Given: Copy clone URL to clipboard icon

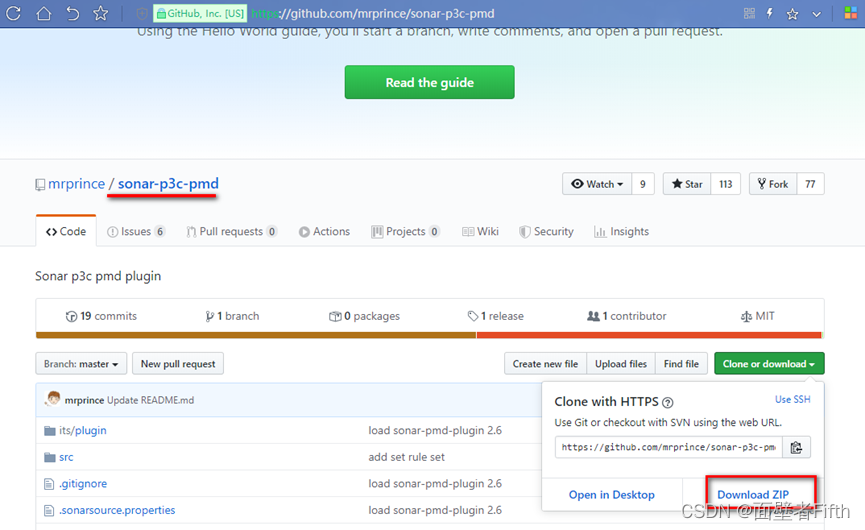Looking at the screenshot, I should click(x=796, y=447).
